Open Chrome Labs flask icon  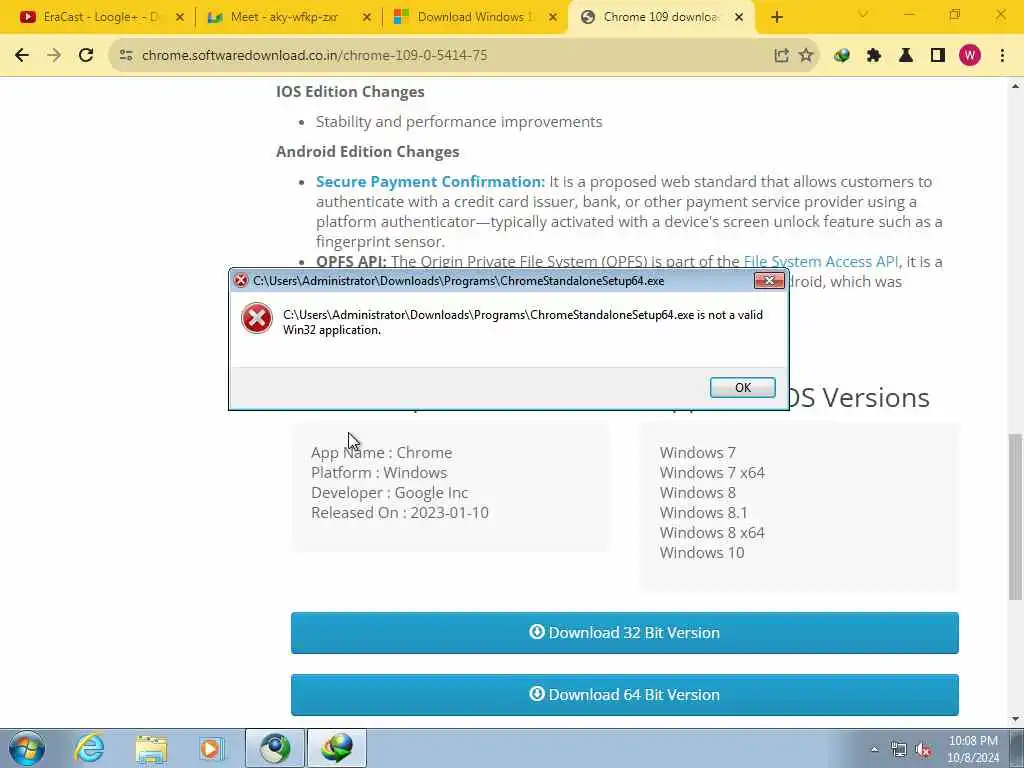(906, 56)
